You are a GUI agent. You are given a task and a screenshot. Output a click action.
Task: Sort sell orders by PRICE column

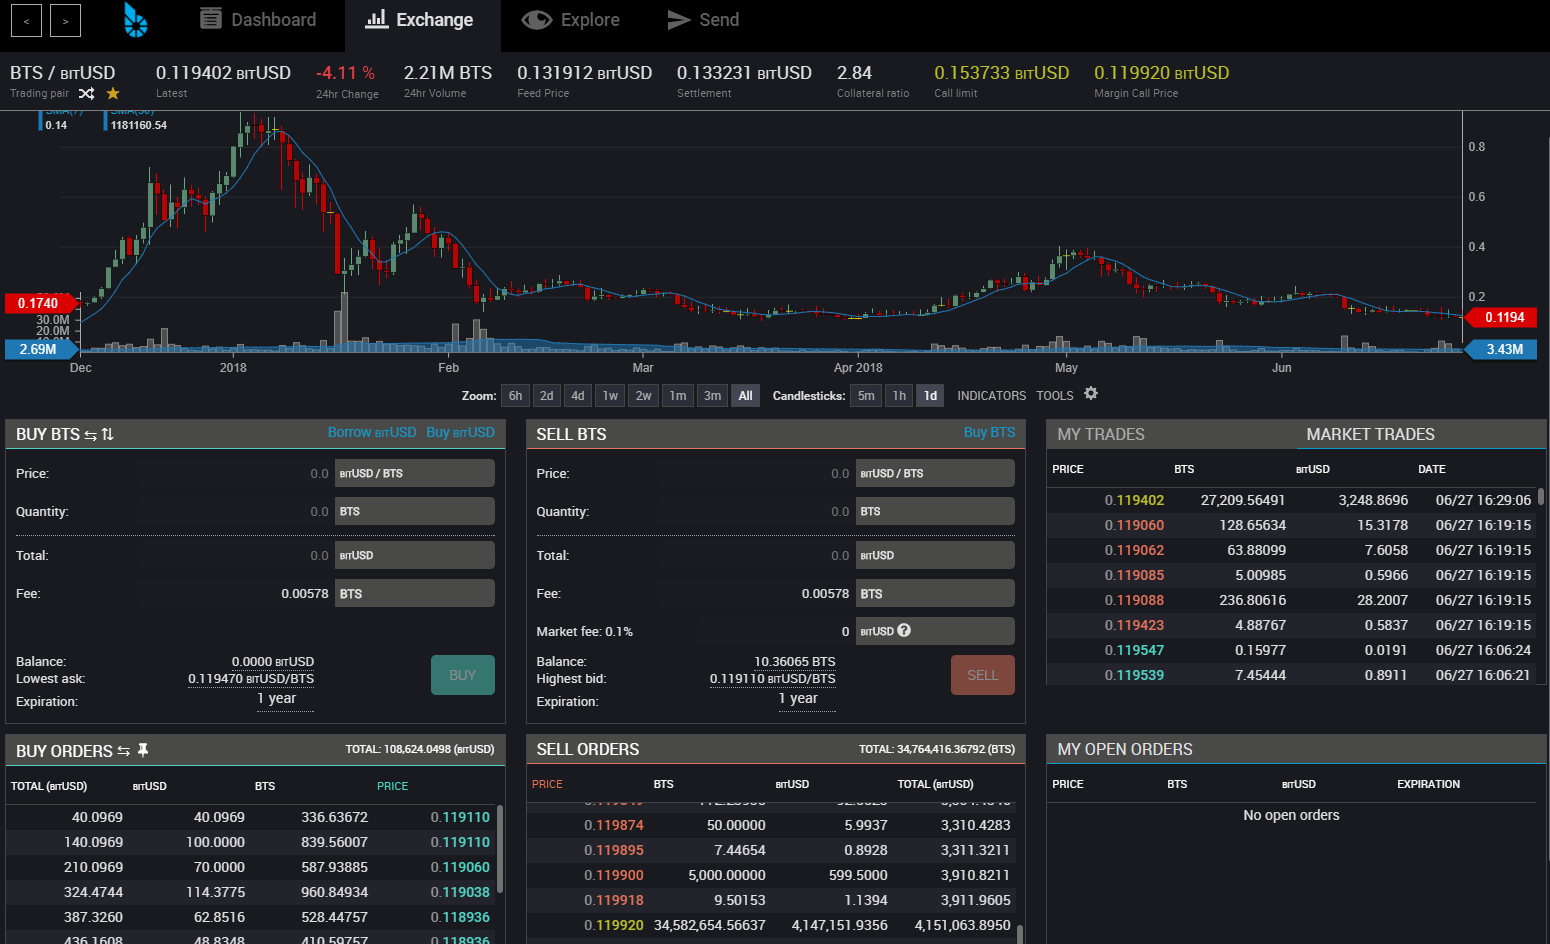coord(547,784)
